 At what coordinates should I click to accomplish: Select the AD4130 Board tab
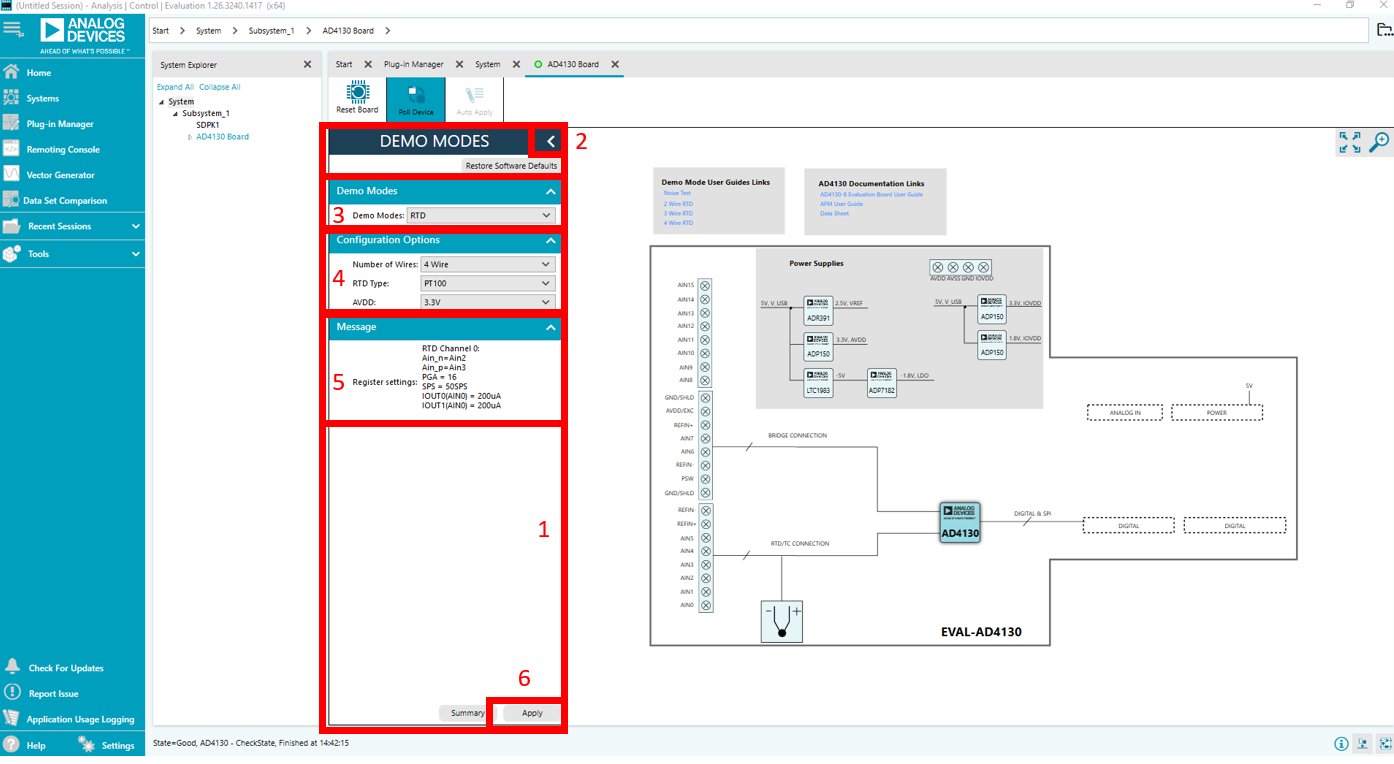573,64
